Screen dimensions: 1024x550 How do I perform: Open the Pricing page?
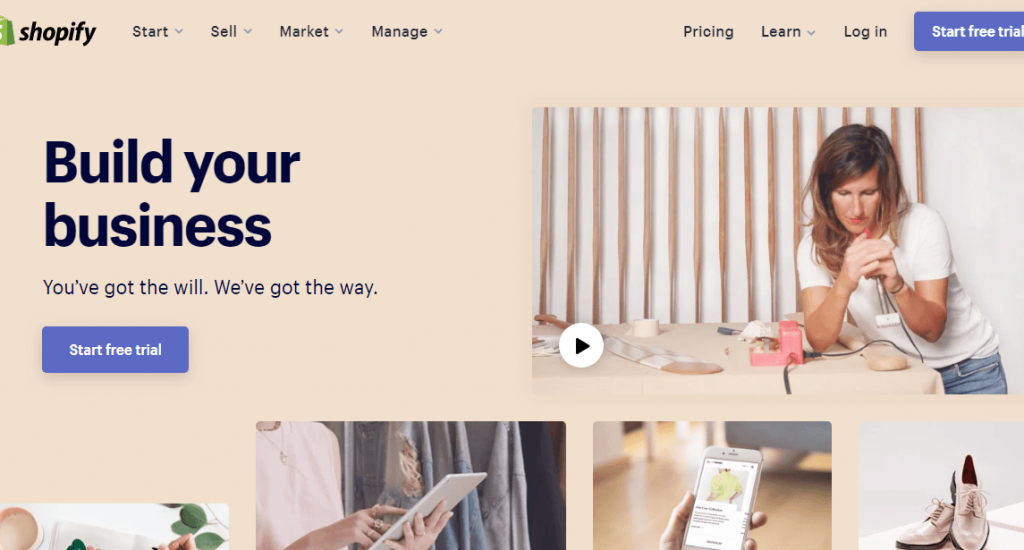click(709, 31)
